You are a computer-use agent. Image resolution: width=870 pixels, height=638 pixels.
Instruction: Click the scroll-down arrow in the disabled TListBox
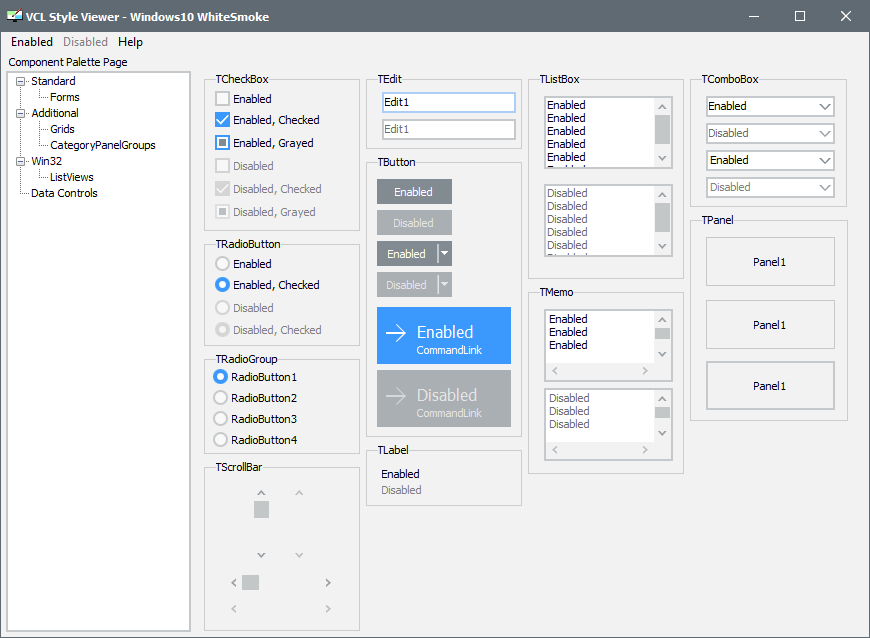[x=662, y=246]
